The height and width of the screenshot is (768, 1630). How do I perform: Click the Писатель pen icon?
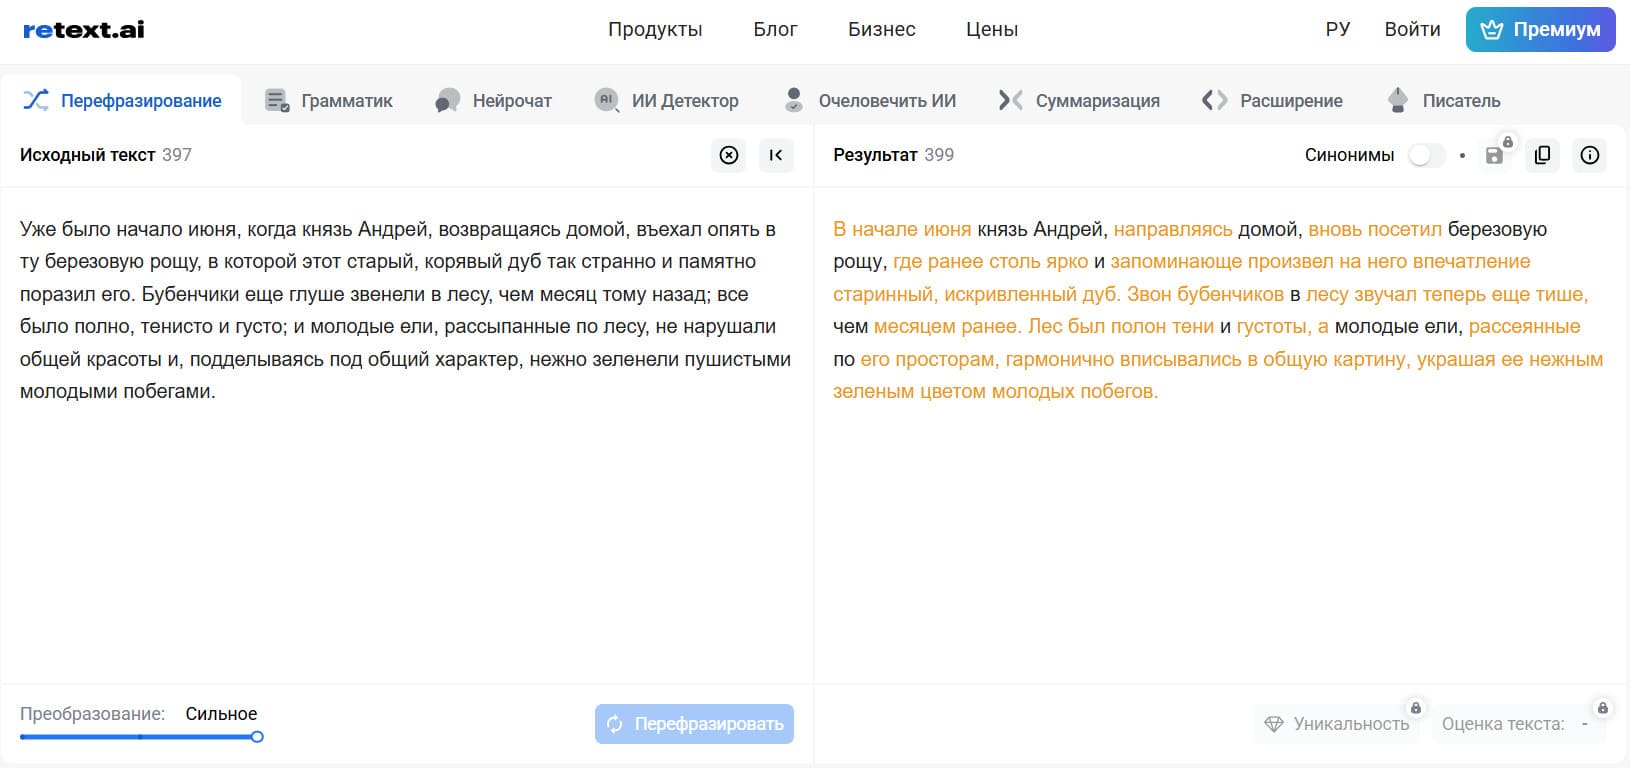(x=1398, y=100)
